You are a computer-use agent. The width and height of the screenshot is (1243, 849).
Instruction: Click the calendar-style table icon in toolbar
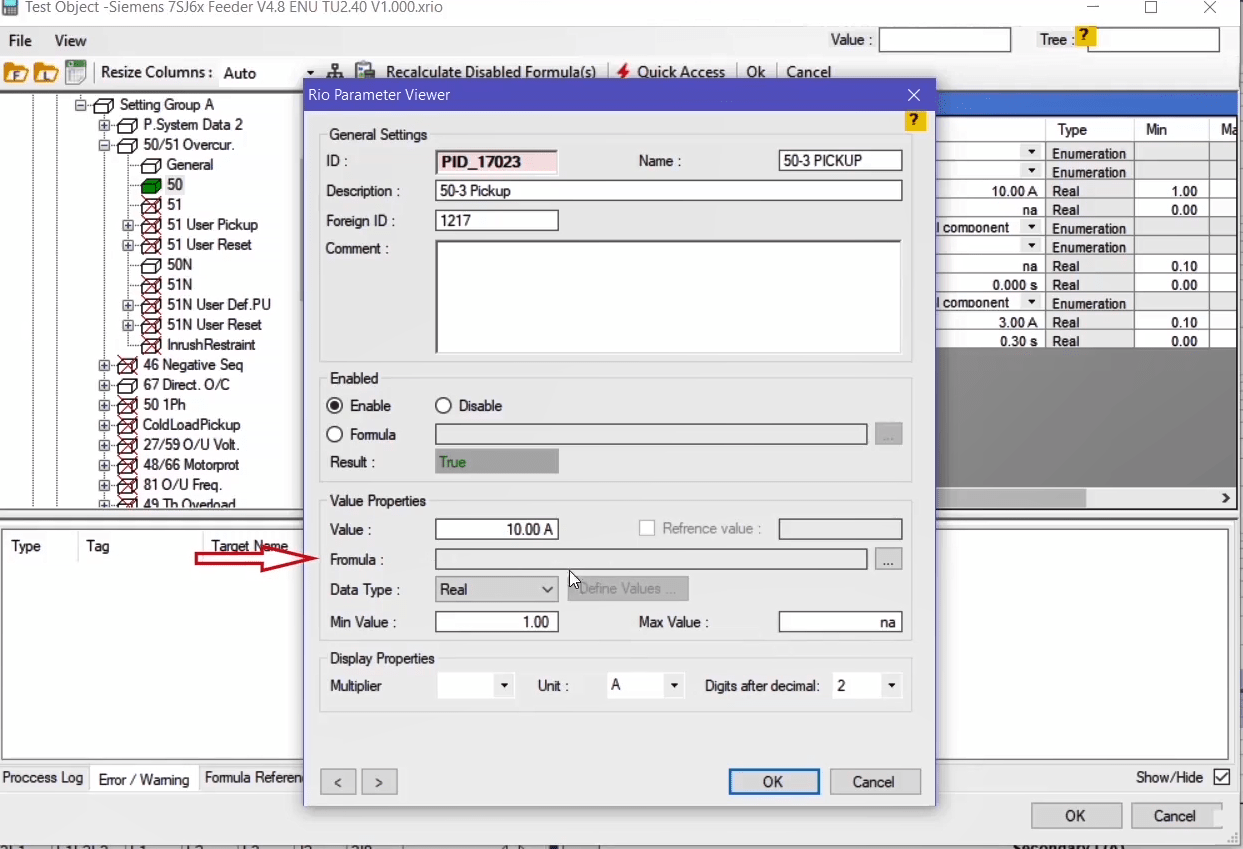[x=75, y=73]
